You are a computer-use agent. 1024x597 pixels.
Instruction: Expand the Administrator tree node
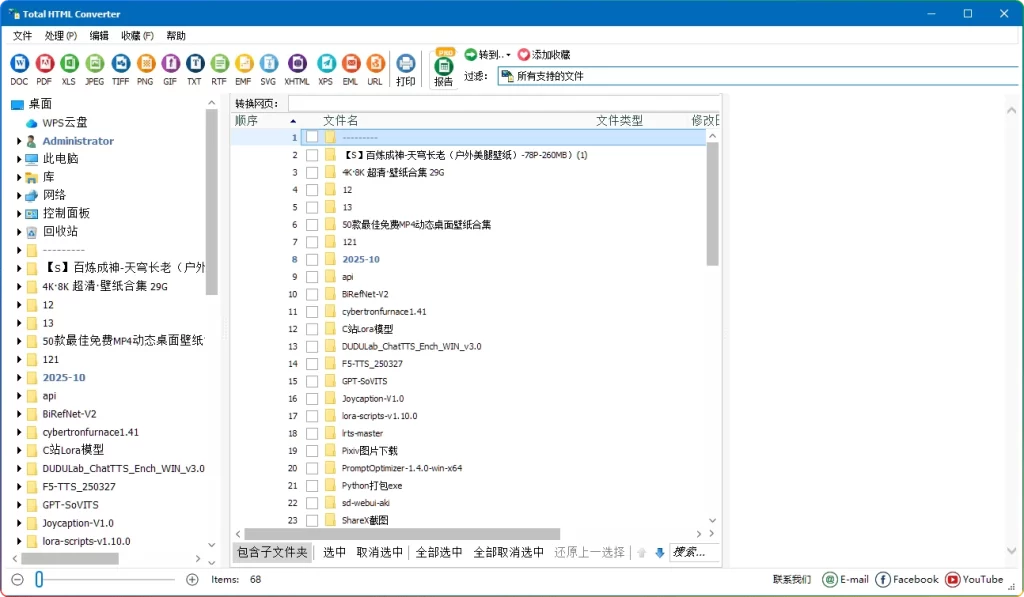(19, 141)
